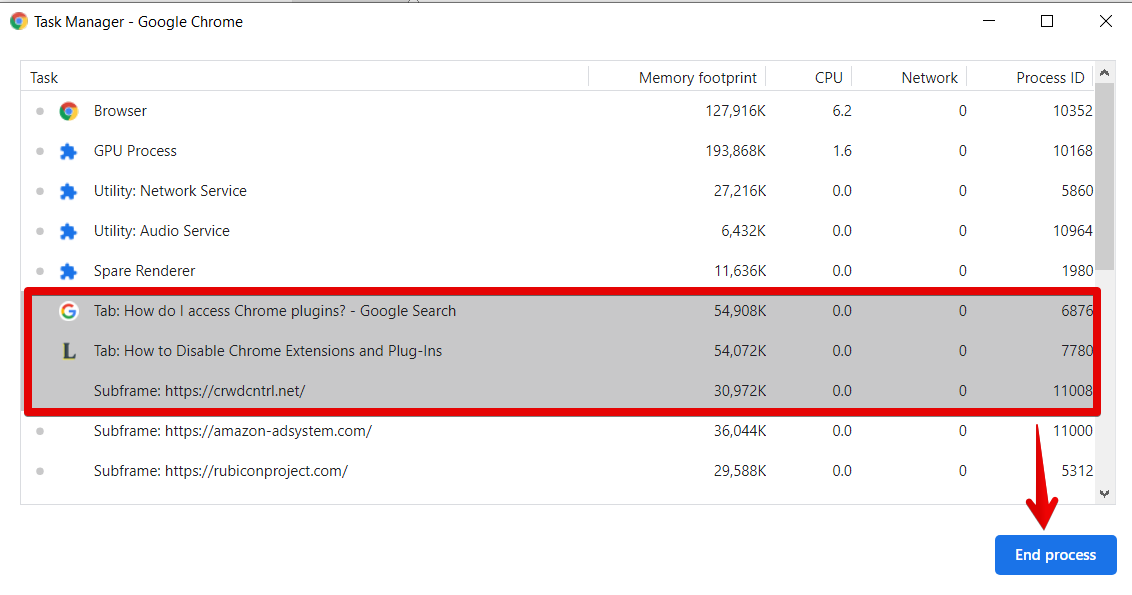Click the Chrome icon in Browser row
1132x595 pixels.
[68, 111]
